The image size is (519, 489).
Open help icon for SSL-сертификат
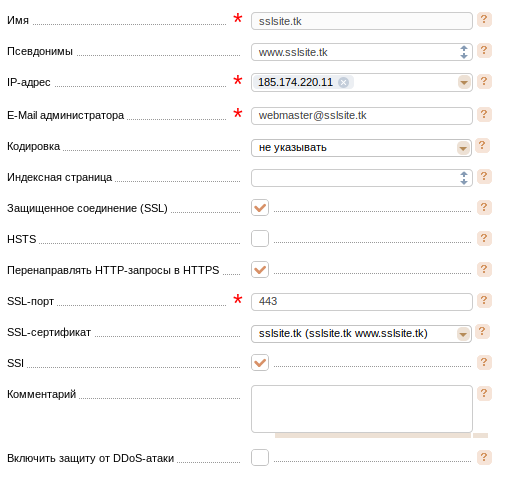pyautogui.click(x=482, y=331)
